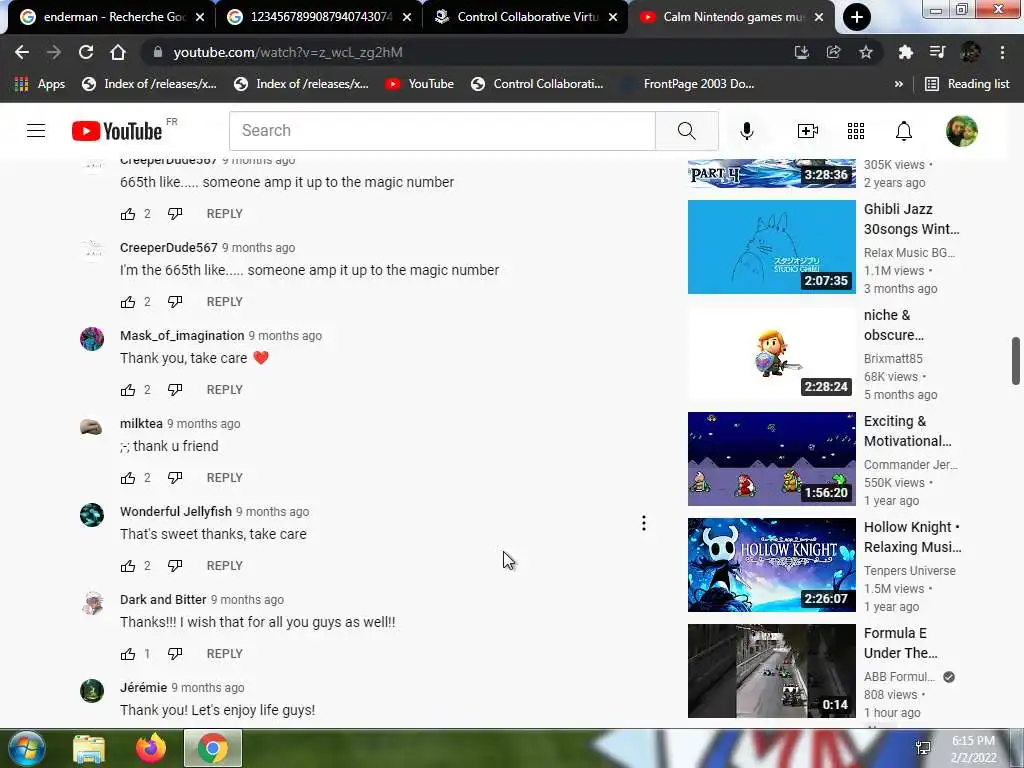Click the address bar URL
Viewport: 1024px width, 768px height.
287,52
